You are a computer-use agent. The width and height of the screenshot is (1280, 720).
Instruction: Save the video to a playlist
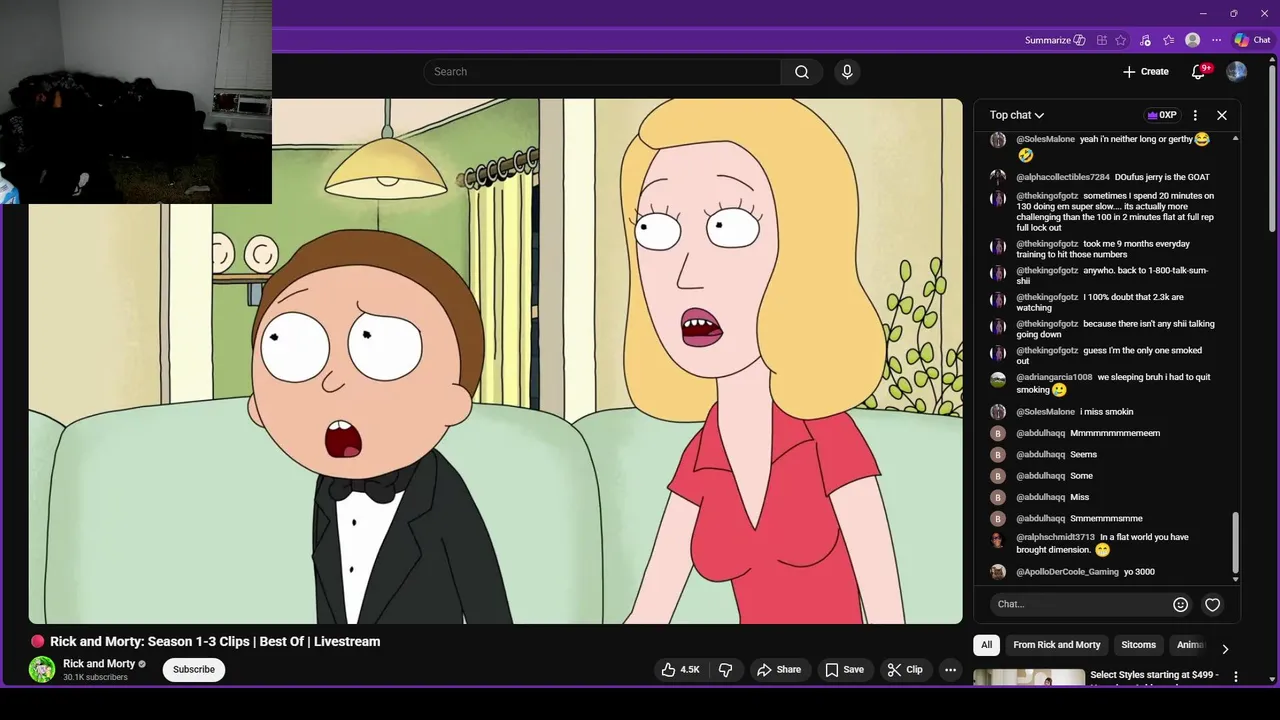(x=844, y=670)
